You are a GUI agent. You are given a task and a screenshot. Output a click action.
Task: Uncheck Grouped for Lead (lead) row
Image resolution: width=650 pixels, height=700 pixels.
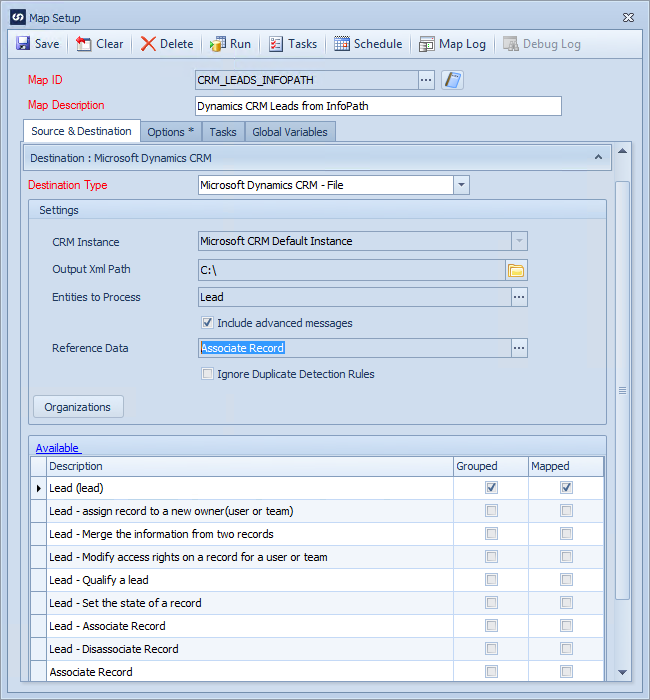(x=492, y=488)
